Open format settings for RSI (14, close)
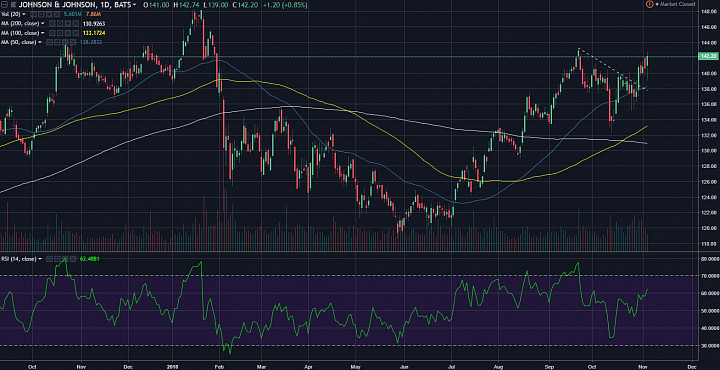The width and height of the screenshot is (720, 370). (x=56, y=259)
